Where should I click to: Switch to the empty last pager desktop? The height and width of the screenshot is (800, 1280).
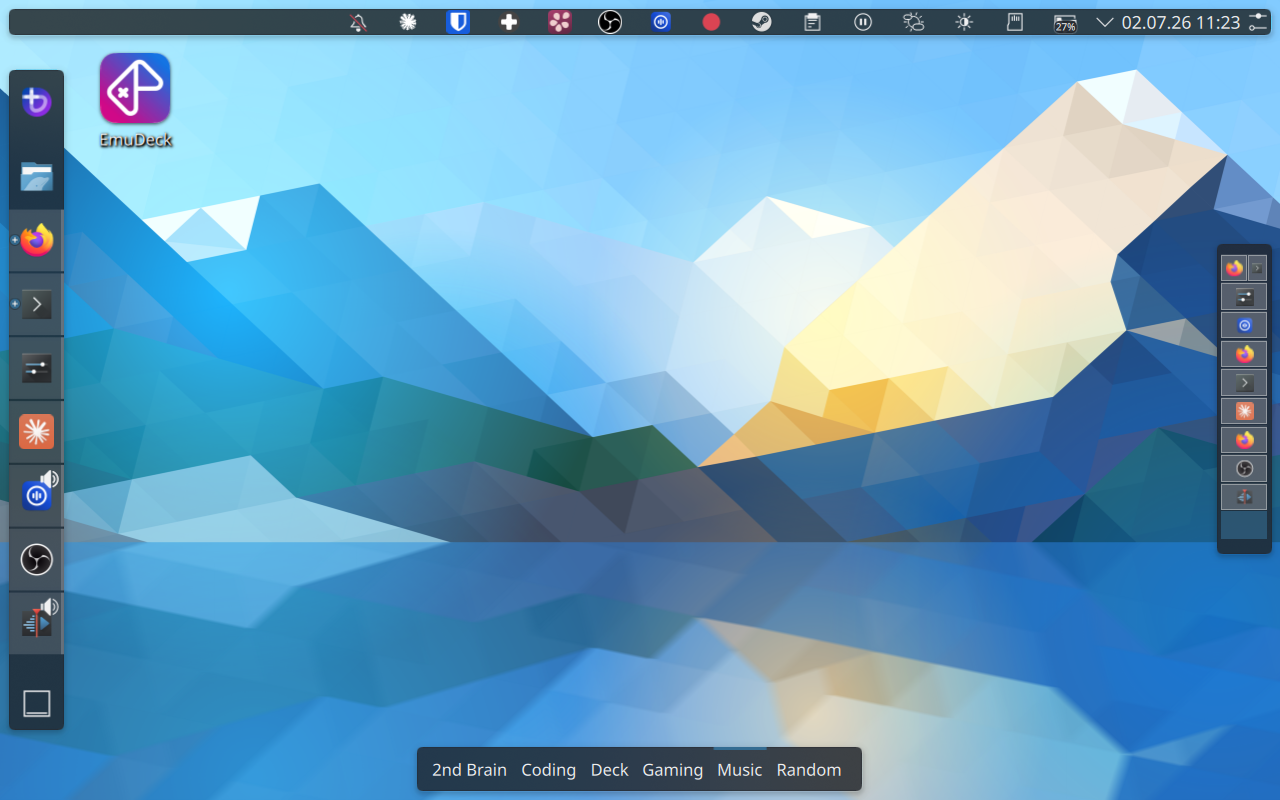click(x=1244, y=526)
